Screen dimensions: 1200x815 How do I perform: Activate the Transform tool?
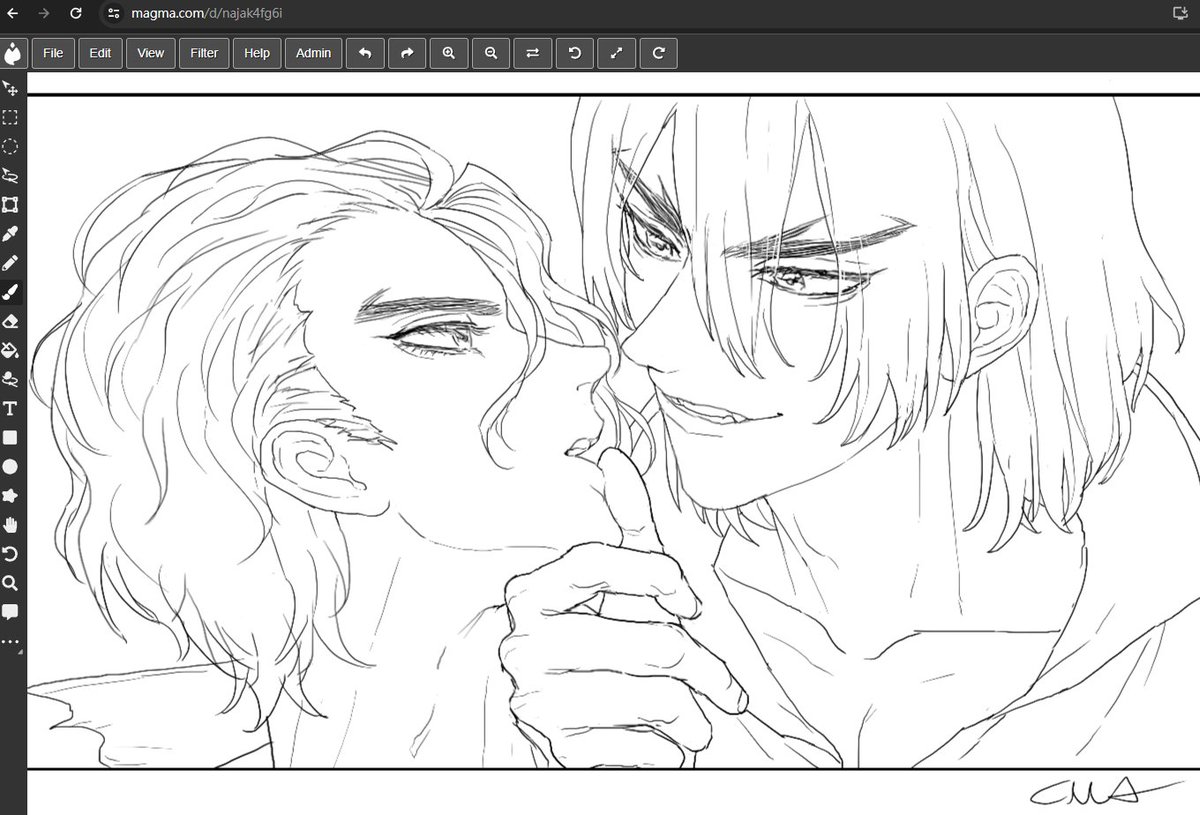point(10,205)
